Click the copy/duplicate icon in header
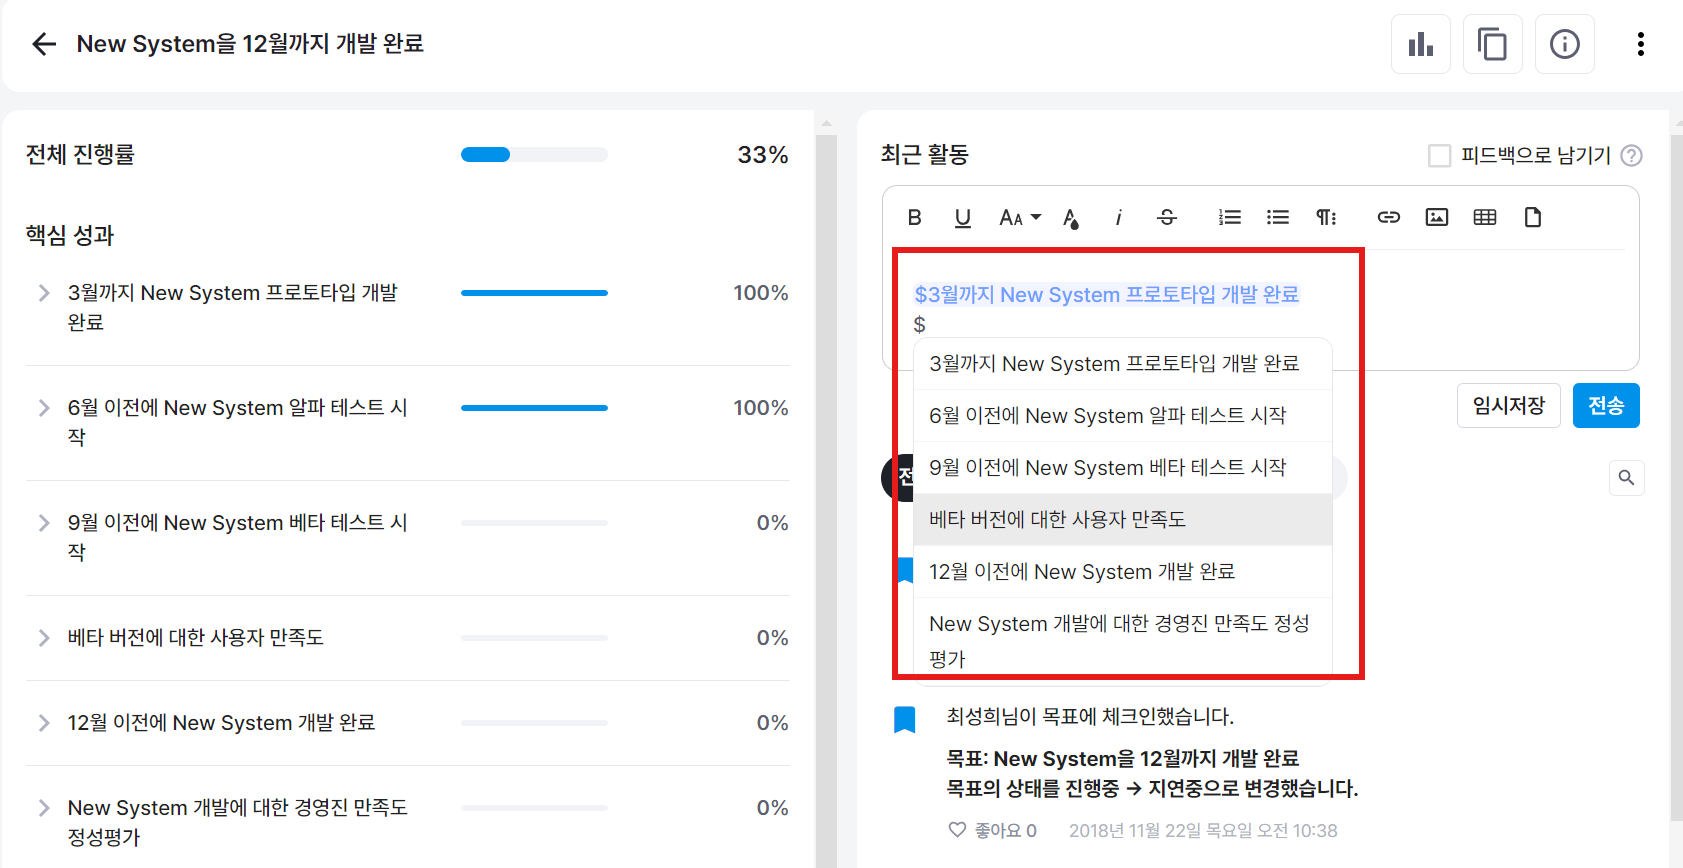The width and height of the screenshot is (1683, 868). [x=1492, y=44]
